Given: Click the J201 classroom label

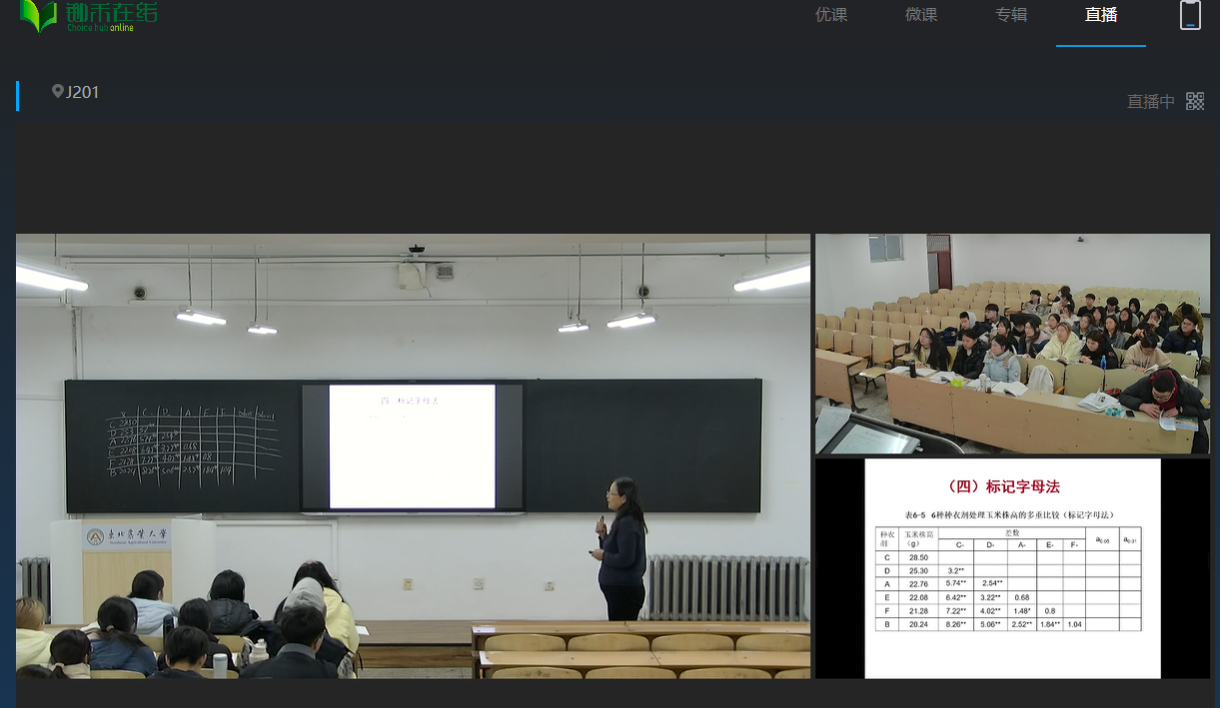Looking at the screenshot, I should 82,92.
